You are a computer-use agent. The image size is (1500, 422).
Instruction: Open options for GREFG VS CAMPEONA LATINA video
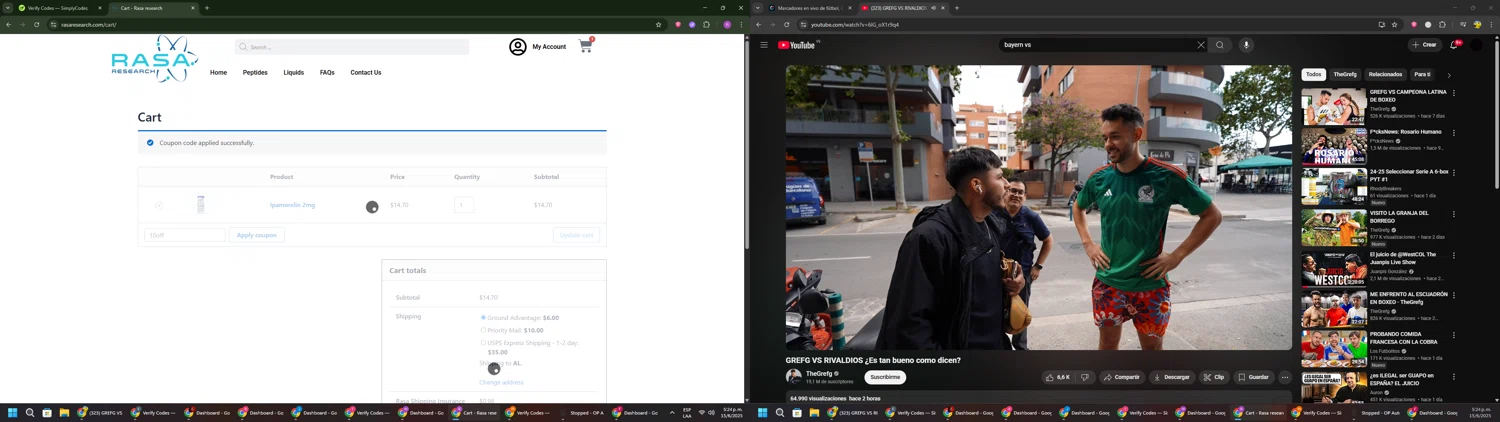click(1453, 93)
